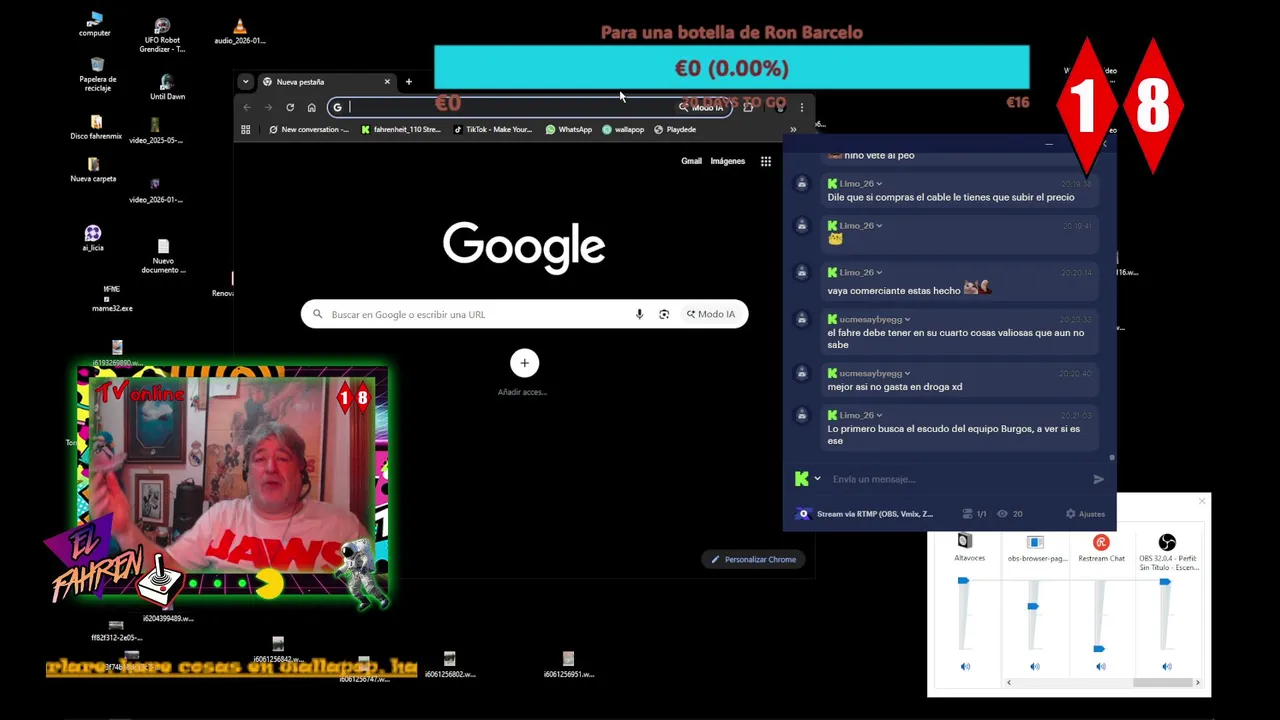Expand Chrome tab search dropdown
1280x720 pixels.
(245, 82)
